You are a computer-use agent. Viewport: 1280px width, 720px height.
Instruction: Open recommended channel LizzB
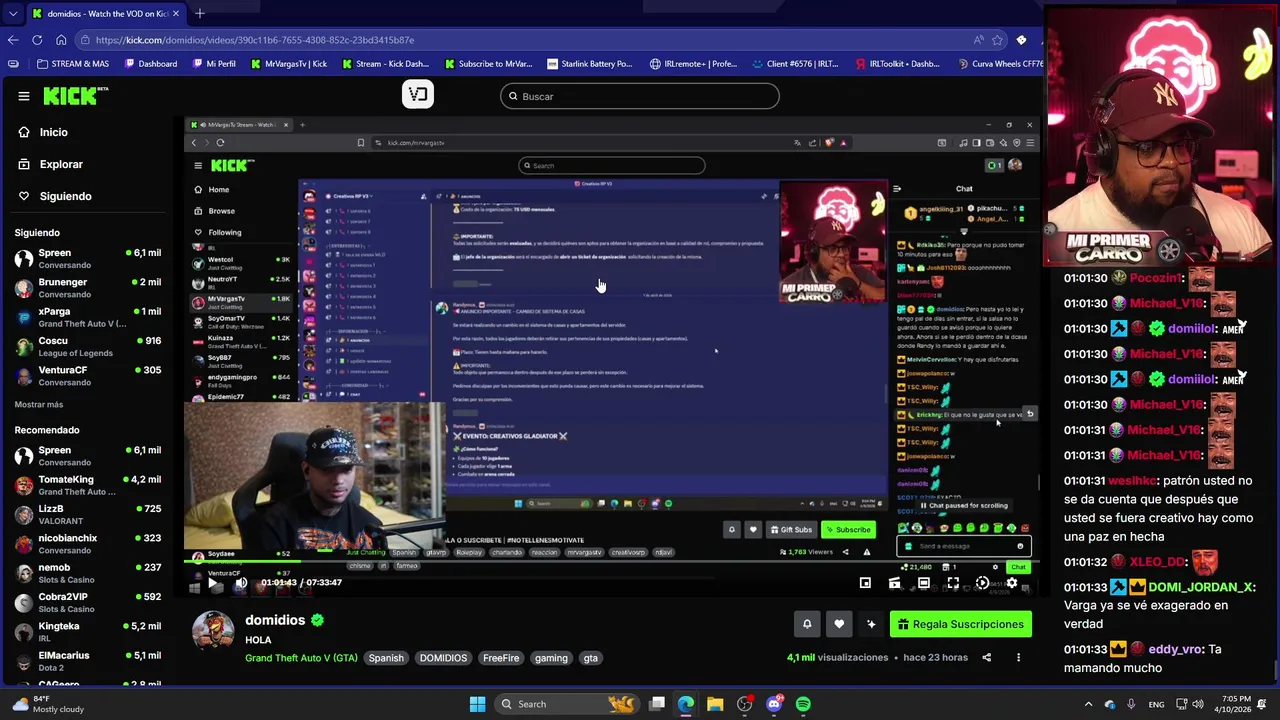[88, 514]
